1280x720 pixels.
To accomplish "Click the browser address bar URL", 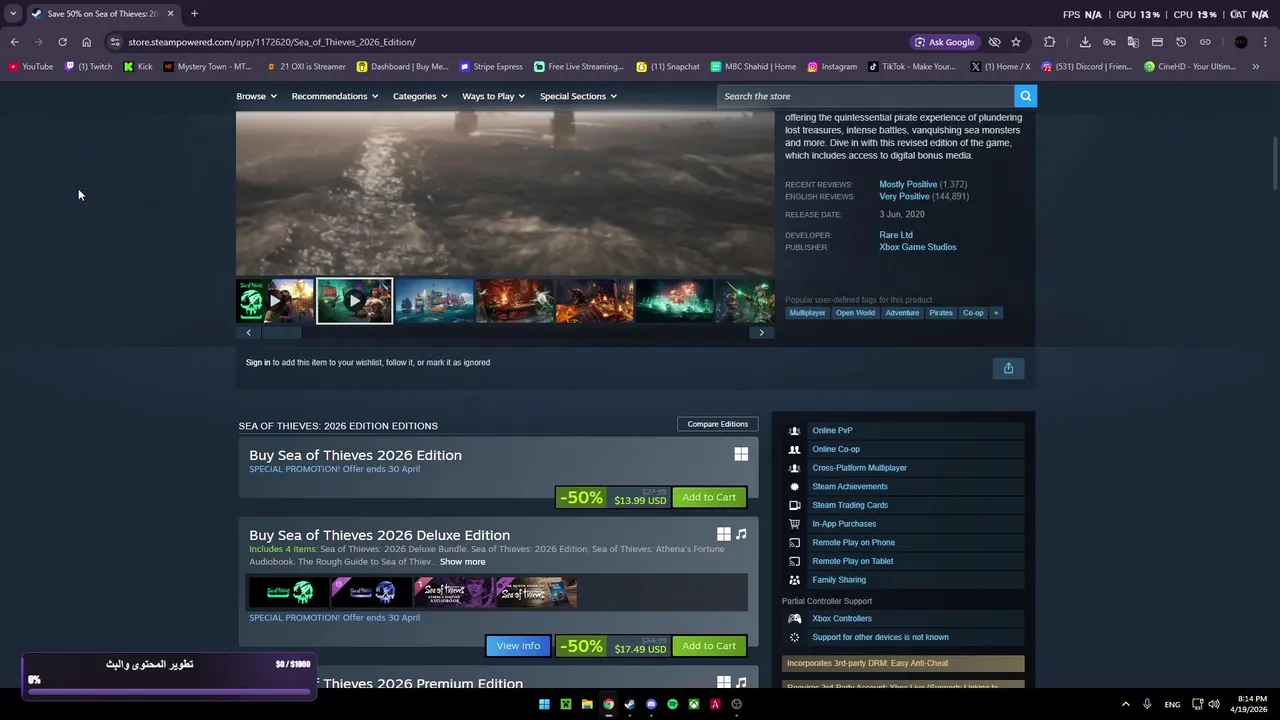I will [x=272, y=42].
